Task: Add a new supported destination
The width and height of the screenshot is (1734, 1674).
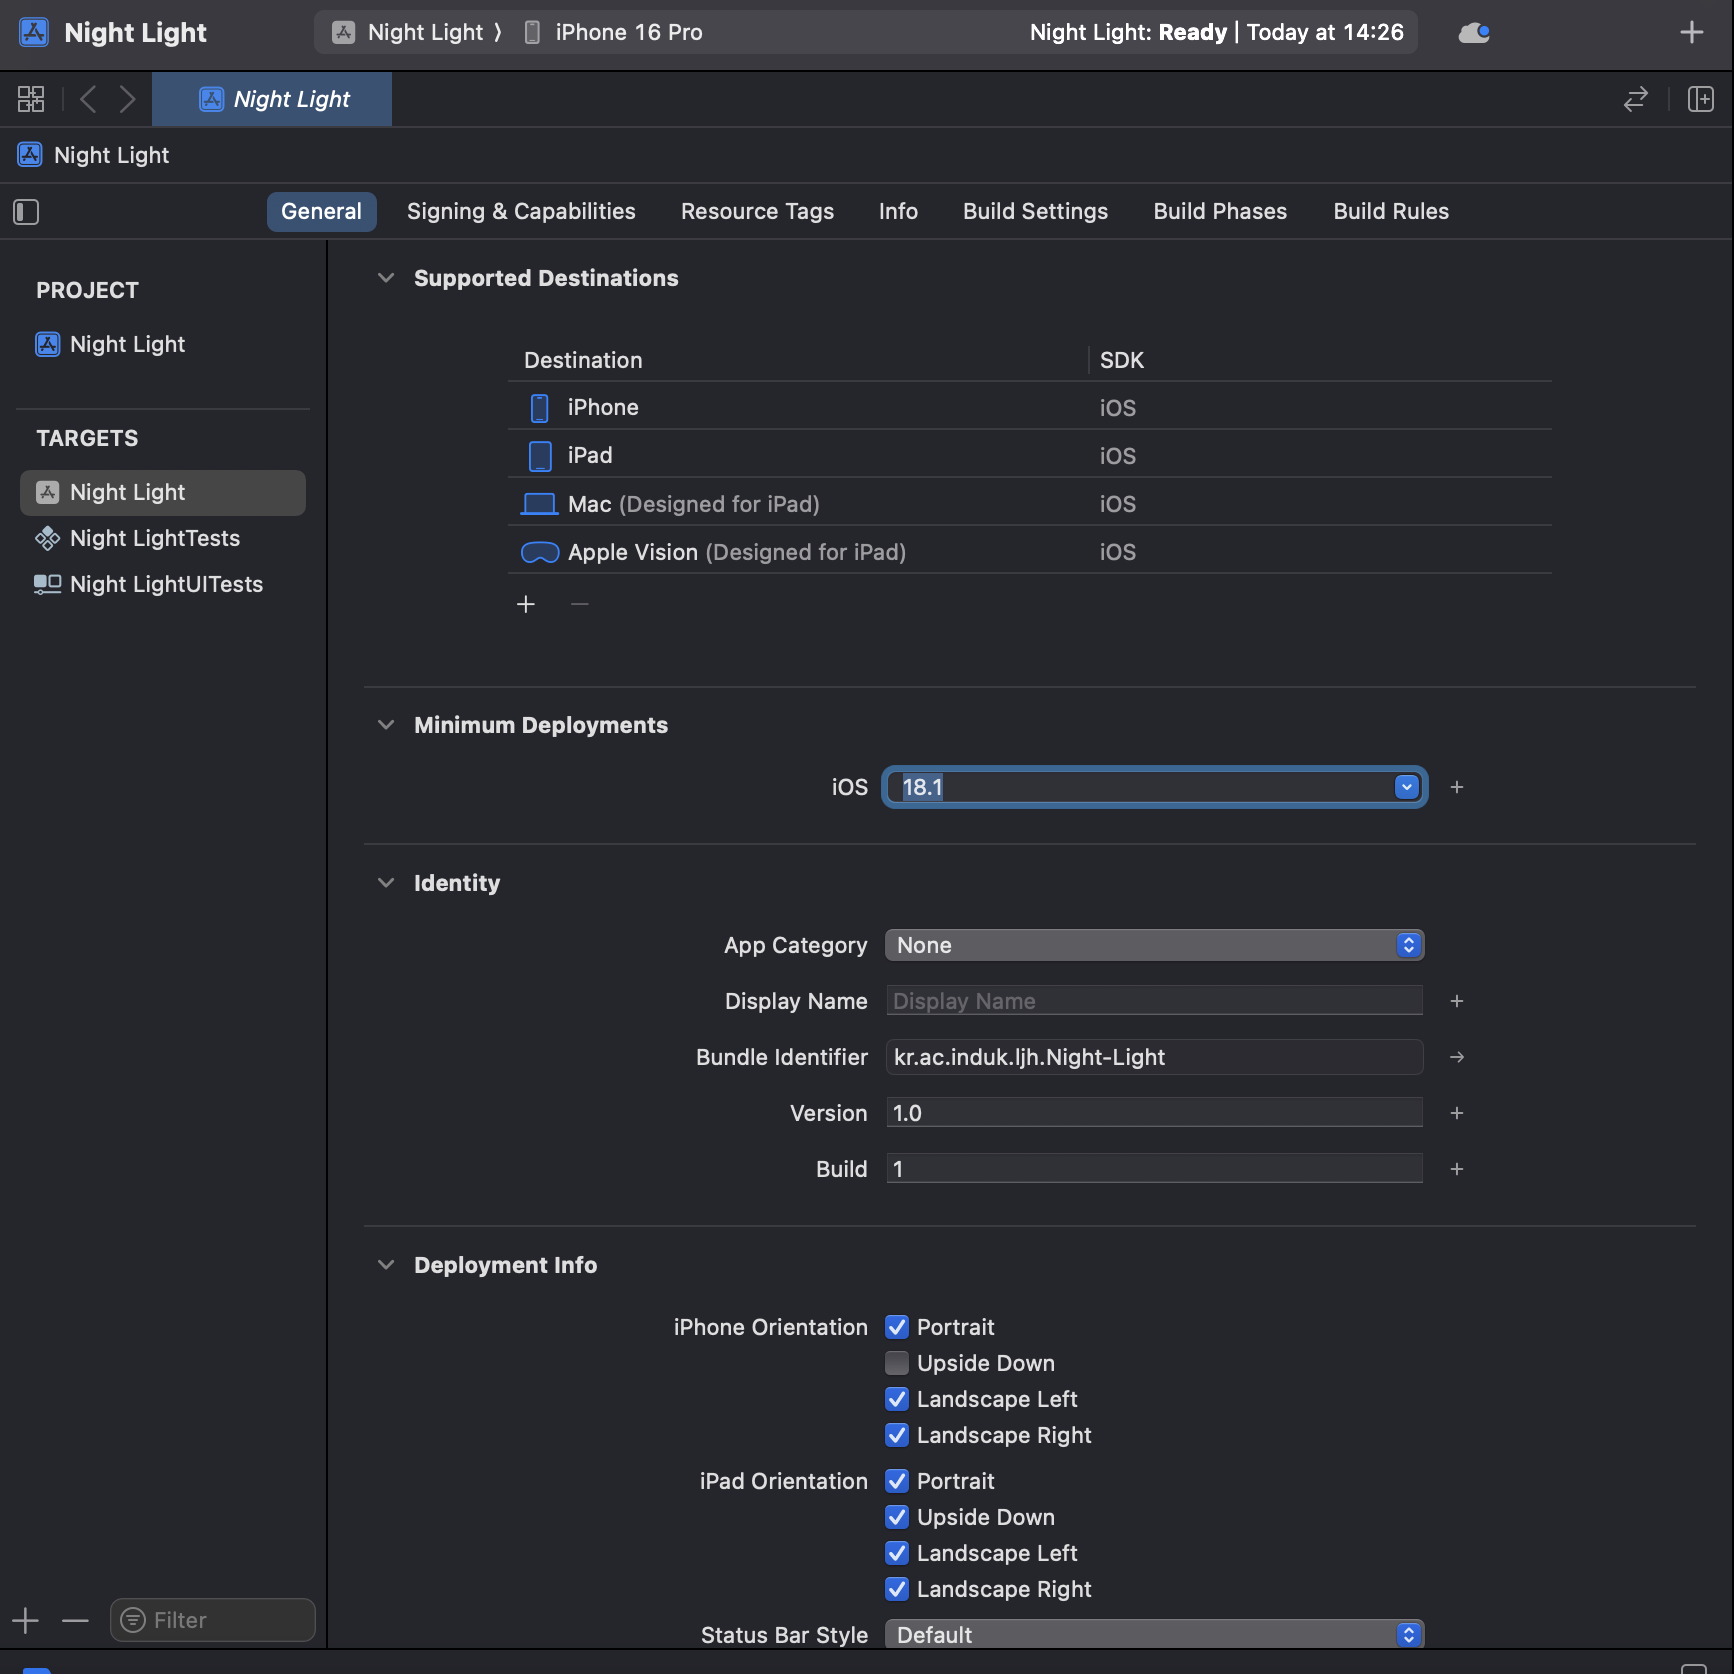Action: [x=526, y=604]
